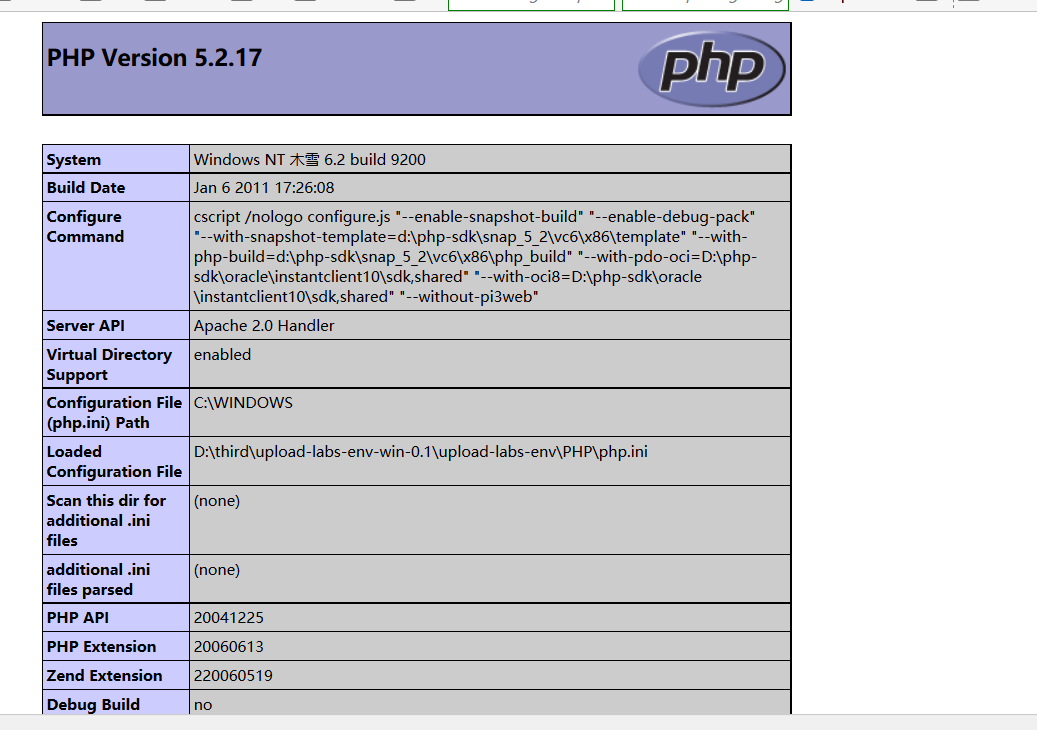
Task: Click the Scan this dir label
Action: (x=106, y=520)
